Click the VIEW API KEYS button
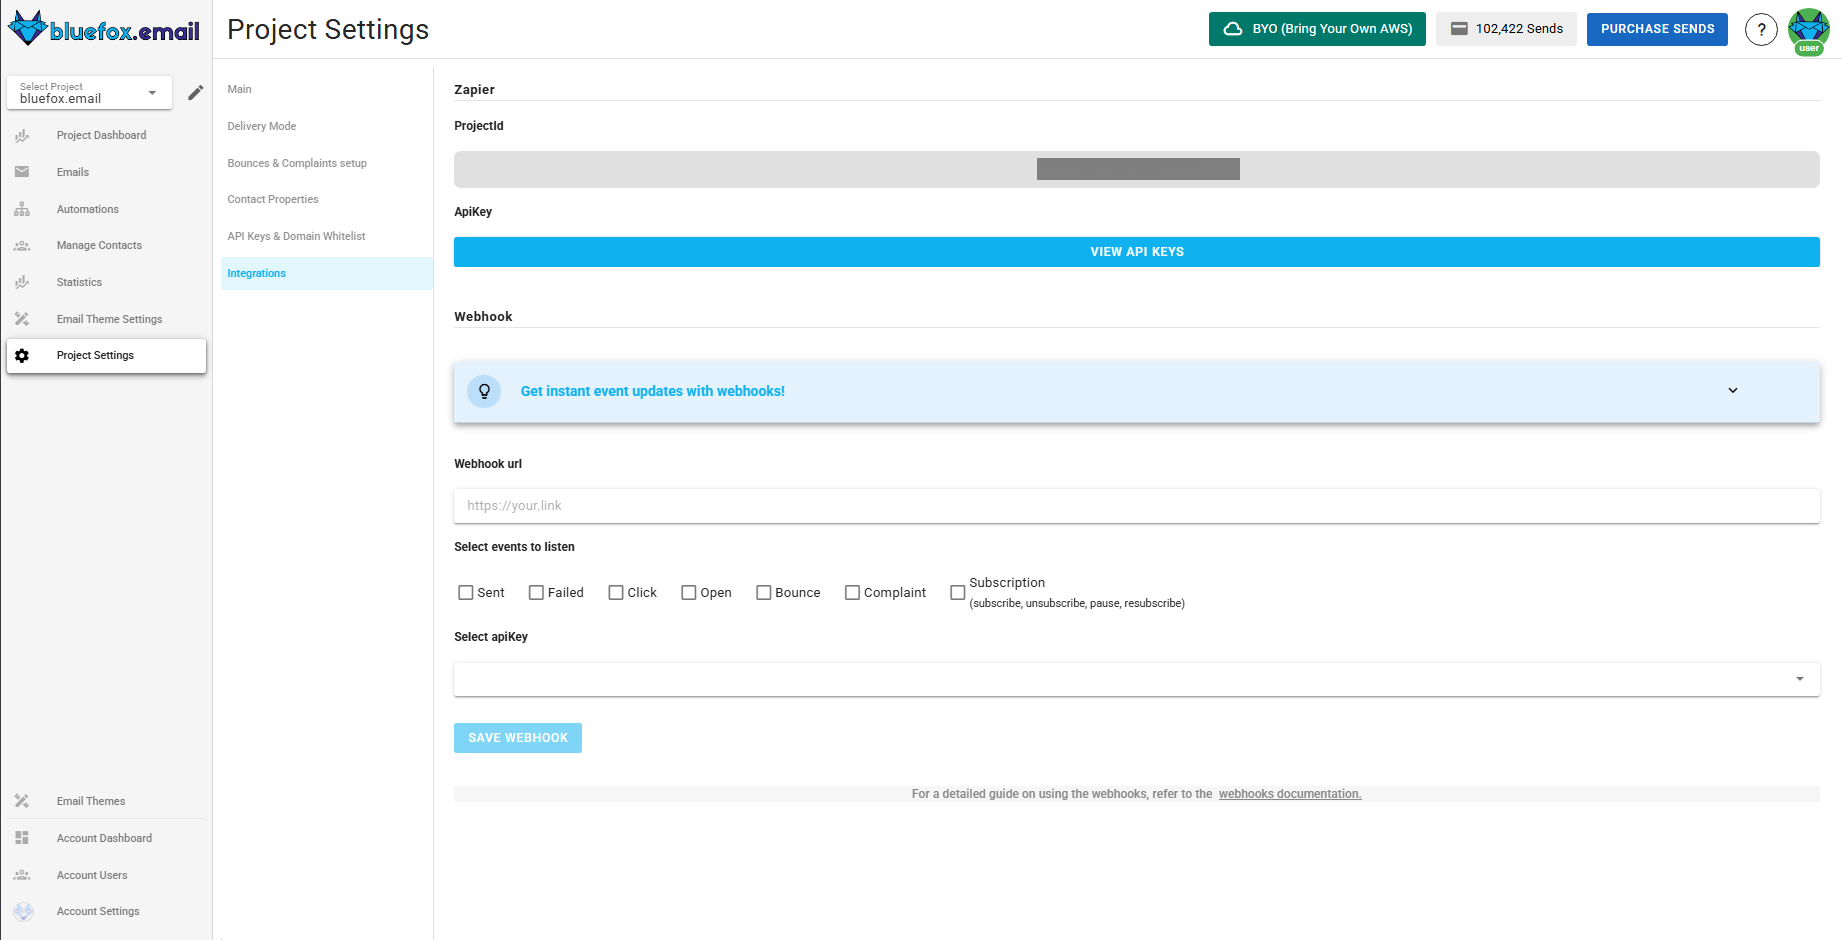 coord(1136,251)
